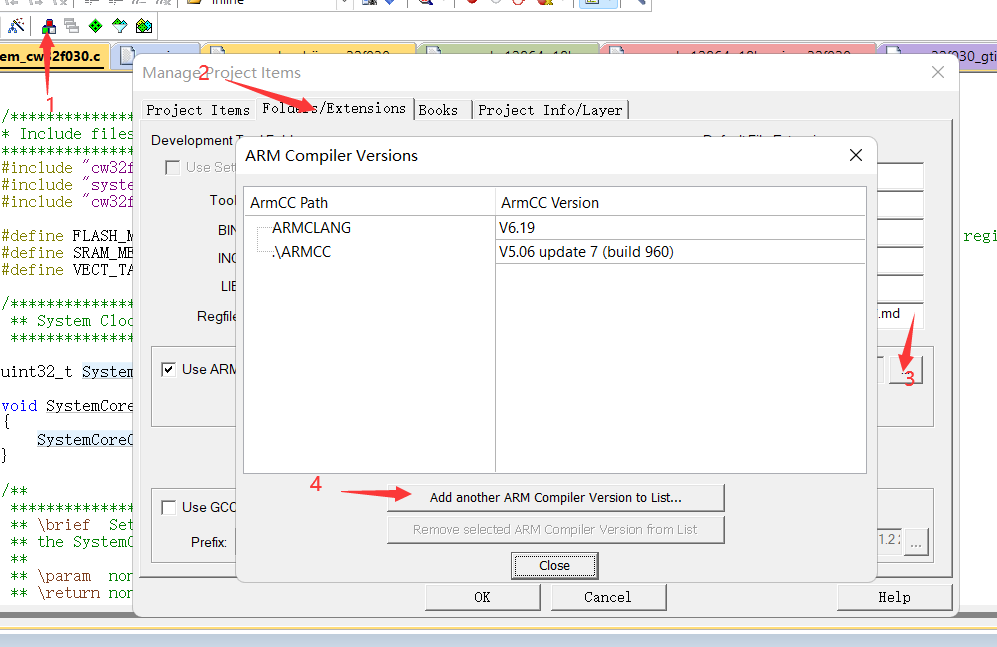Open the Project Info/Layer tab
The image size is (997, 647).
point(550,110)
